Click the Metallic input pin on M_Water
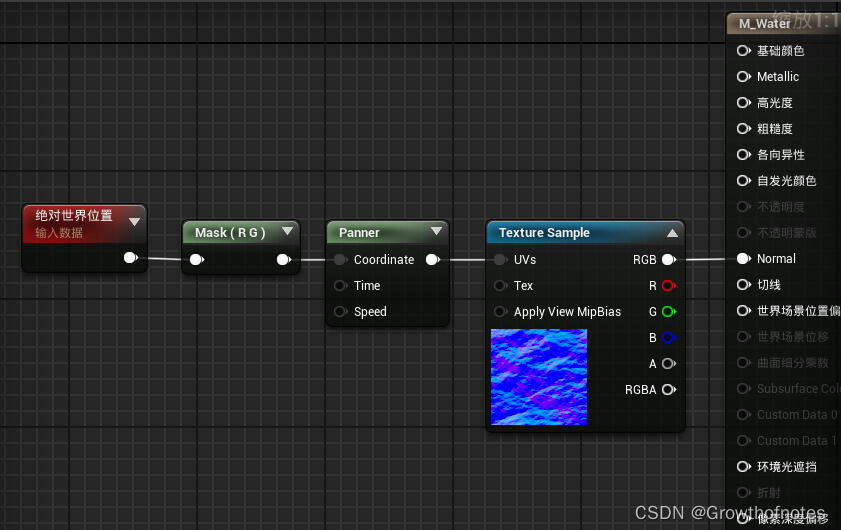Screen dimensions: 841x530 click(743, 77)
